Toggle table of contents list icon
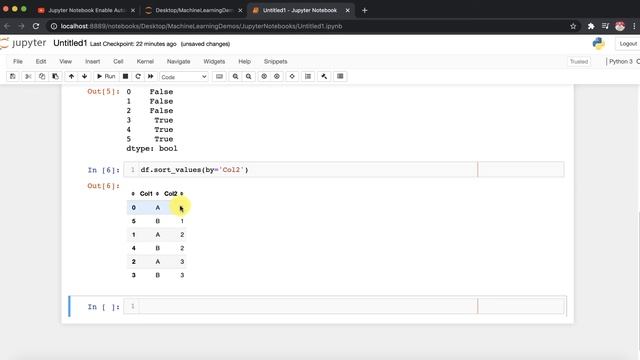 [308, 76]
